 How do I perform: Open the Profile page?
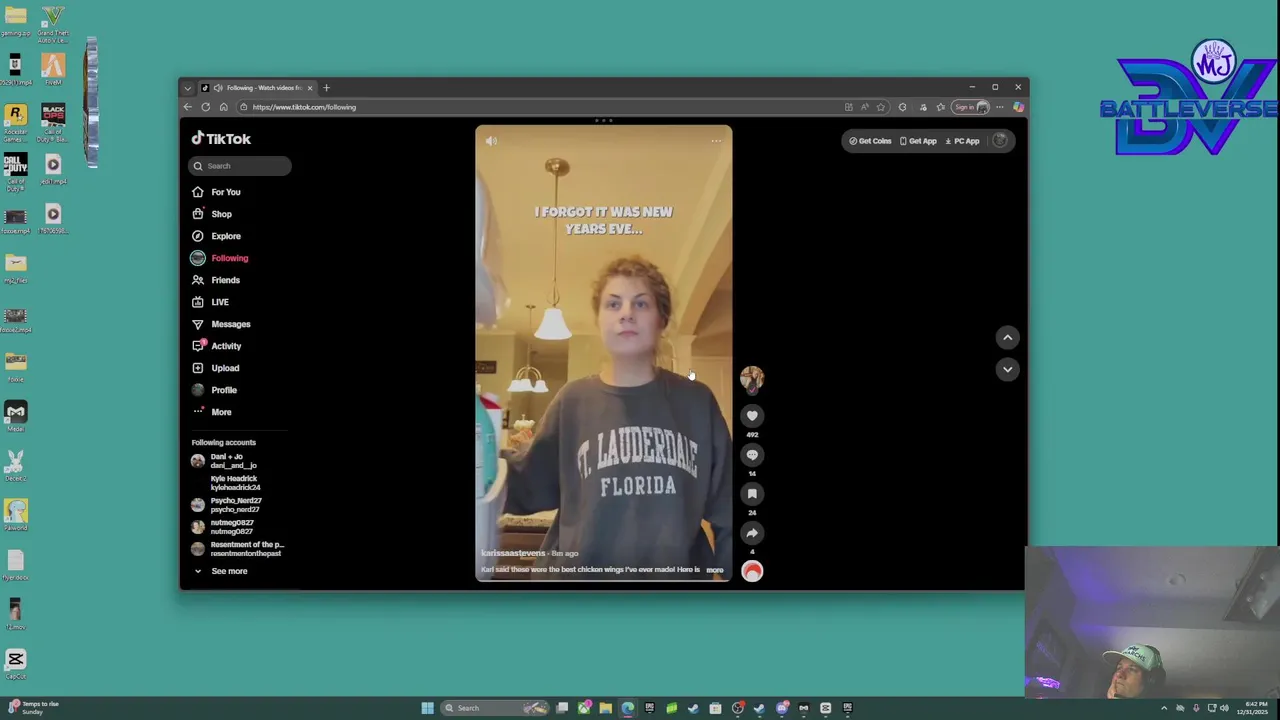215,390
